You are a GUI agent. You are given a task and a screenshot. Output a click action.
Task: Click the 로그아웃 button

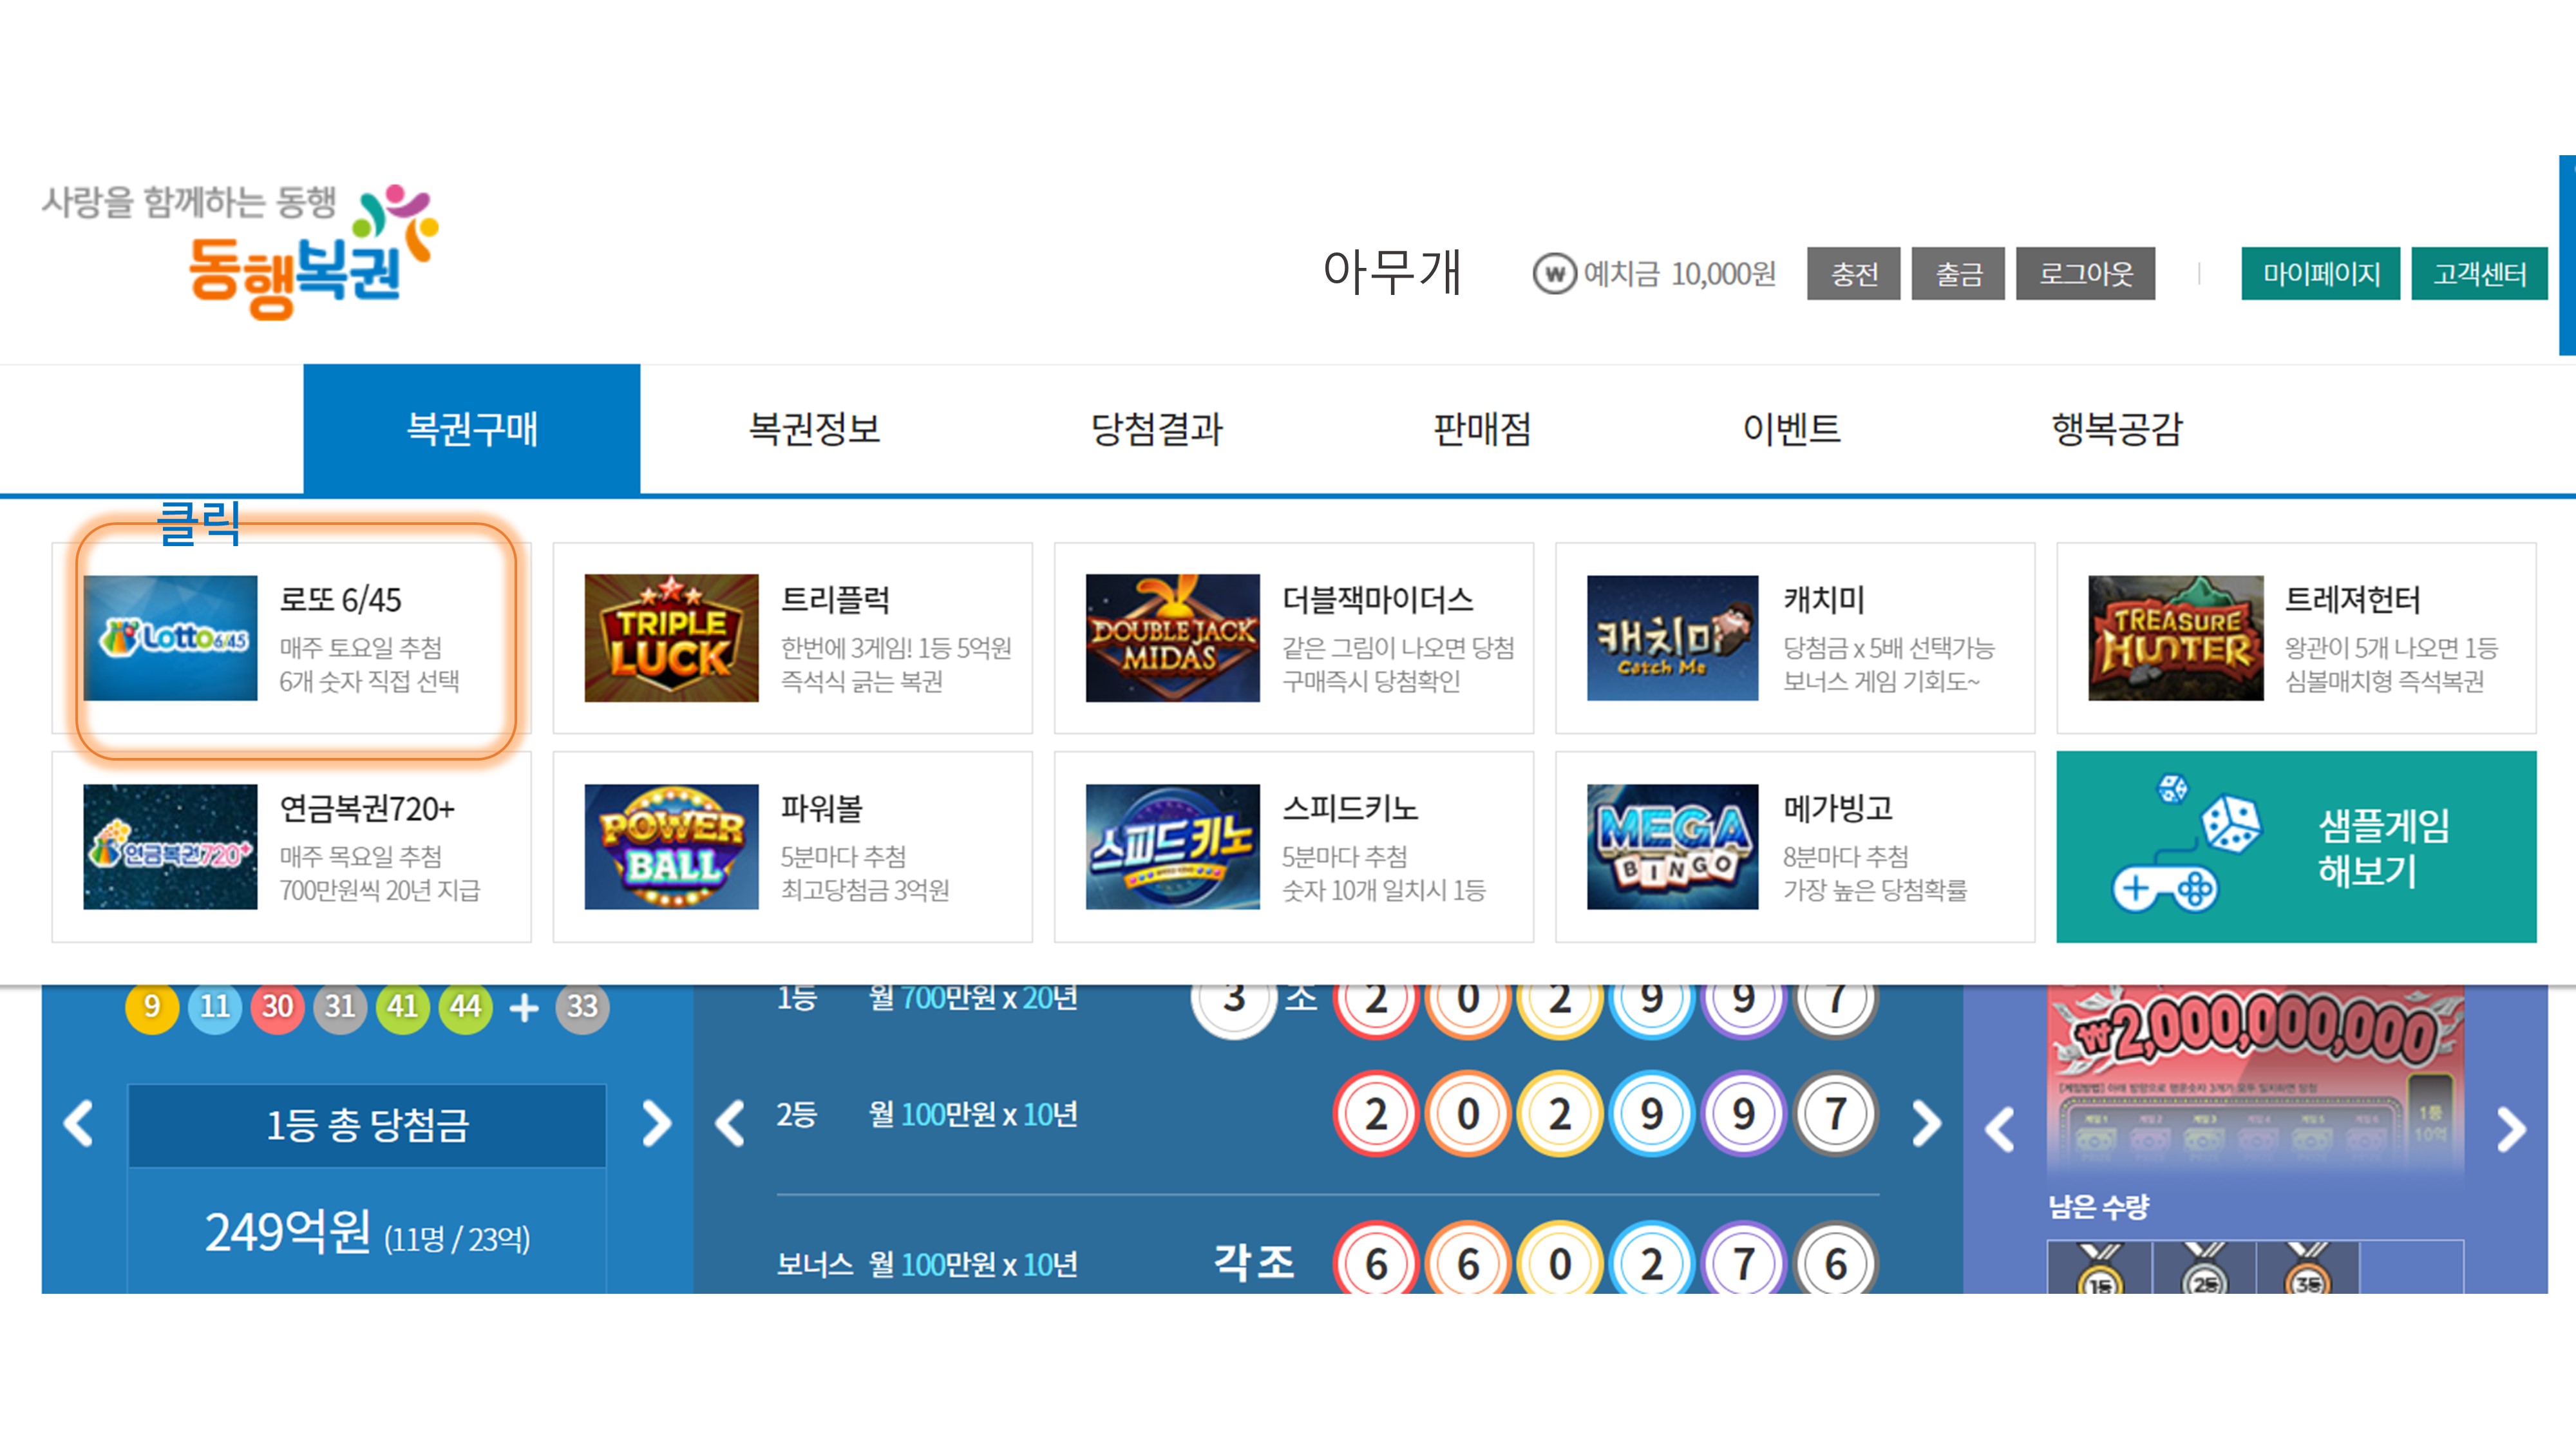[x=2085, y=274]
